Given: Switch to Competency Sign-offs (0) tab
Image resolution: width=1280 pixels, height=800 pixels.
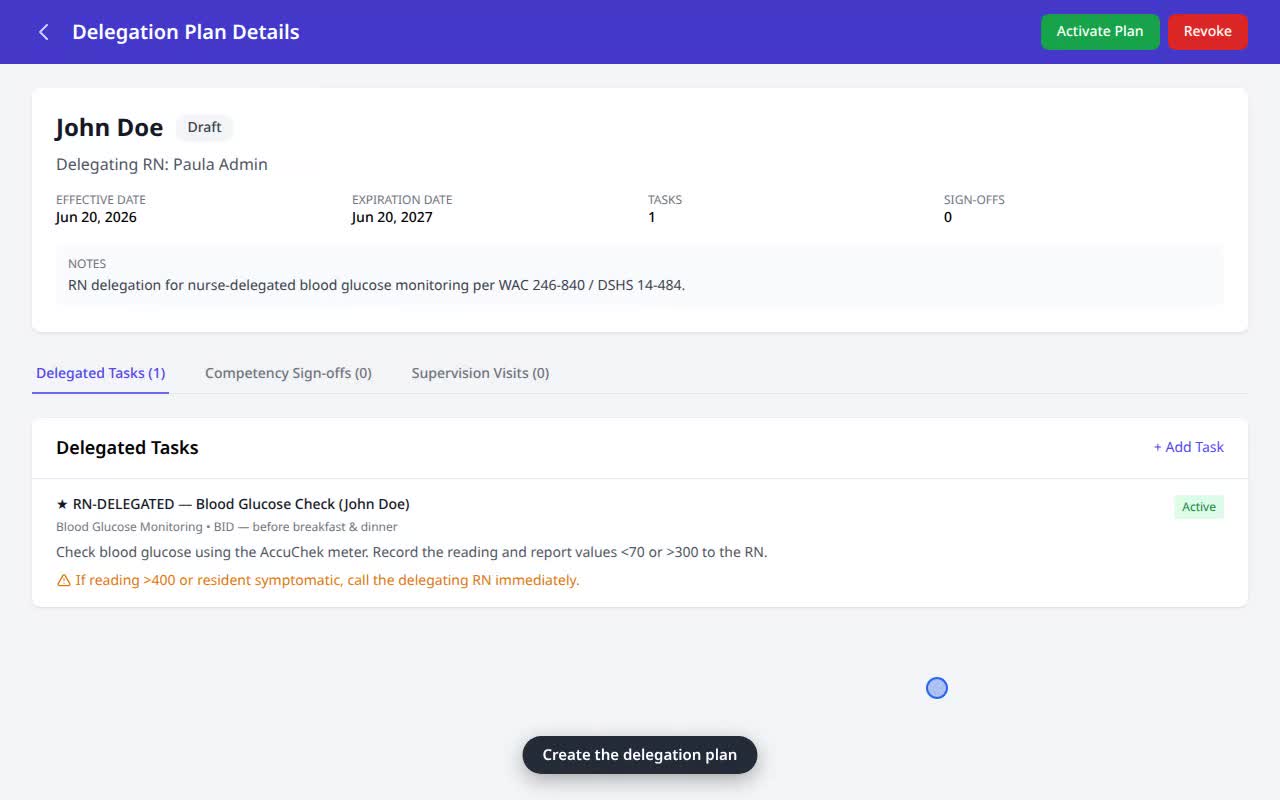Looking at the screenshot, I should [x=288, y=373].
